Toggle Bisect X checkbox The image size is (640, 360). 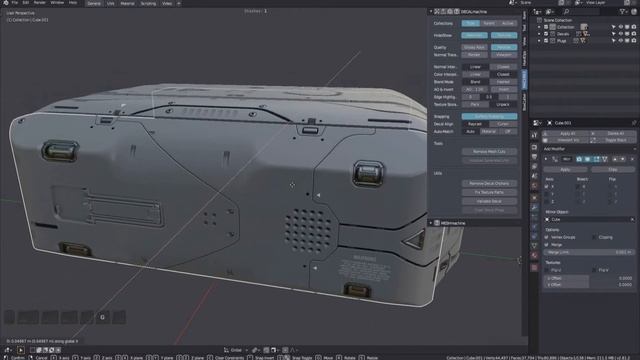[x=578, y=187]
